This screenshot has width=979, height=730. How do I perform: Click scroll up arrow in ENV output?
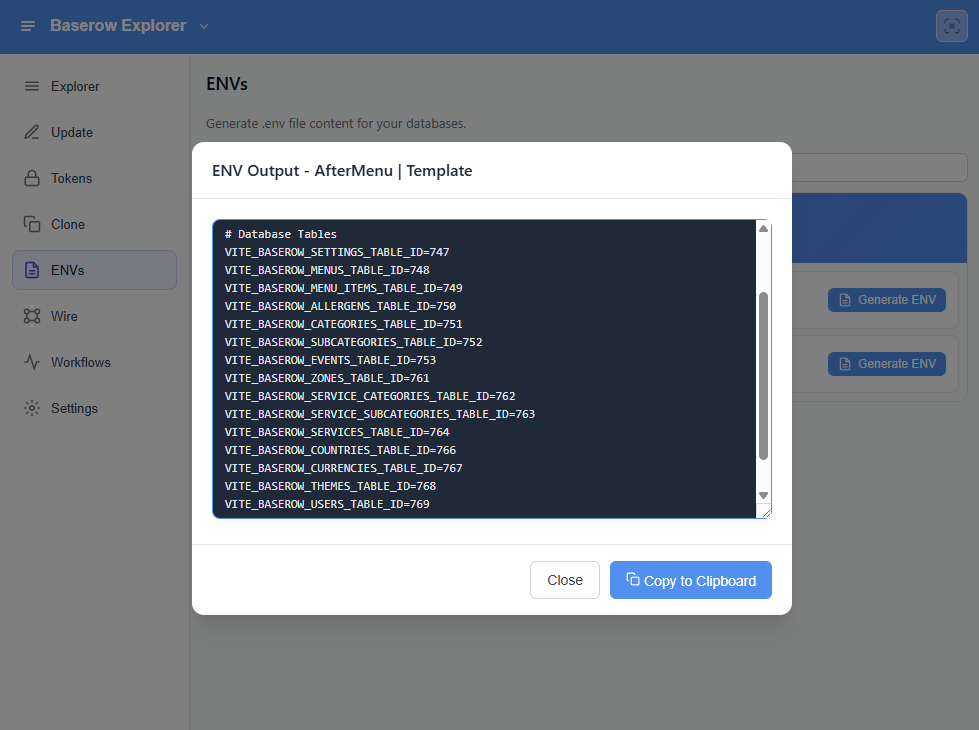[763, 229]
